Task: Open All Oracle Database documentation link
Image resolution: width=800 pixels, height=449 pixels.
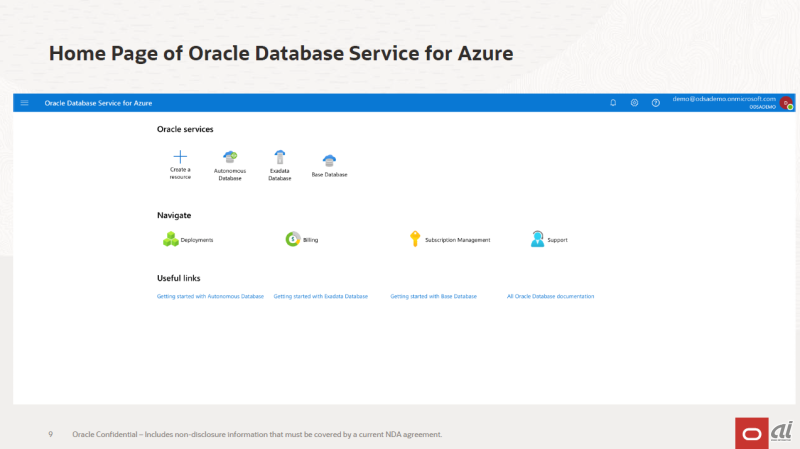Action: click(x=551, y=297)
